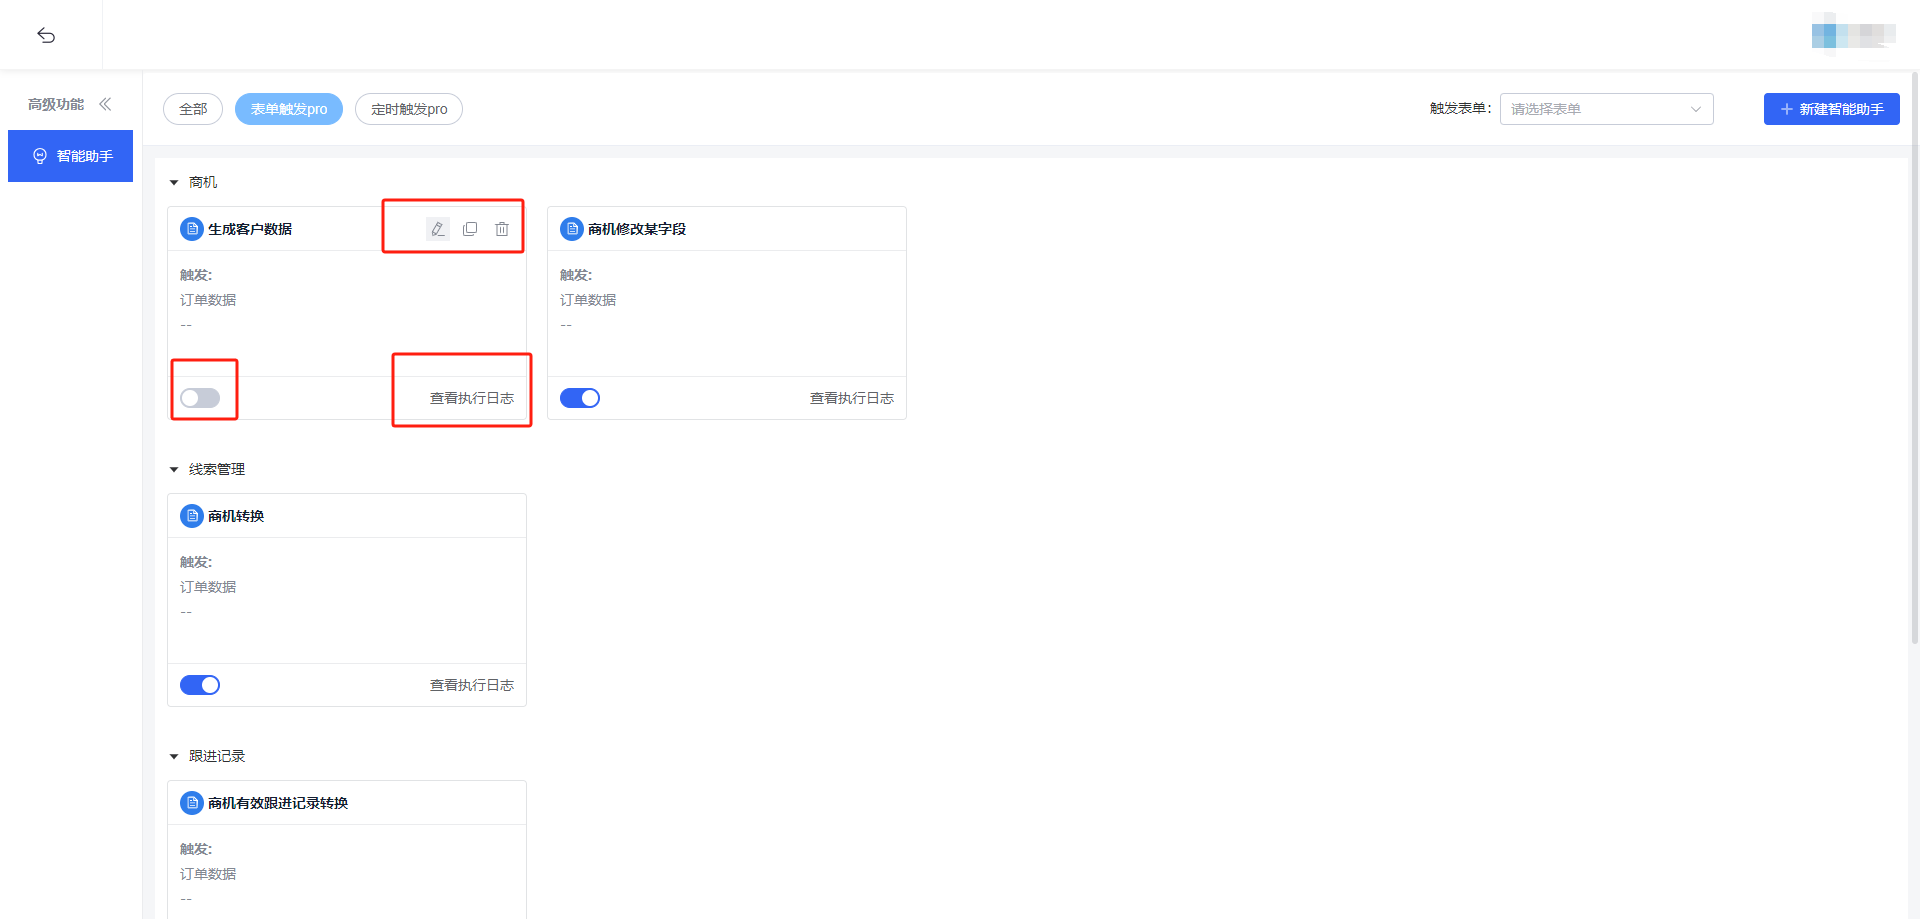Viewport: 1920px width, 919px height.
Task: Open 查看执行日志 on 商机修改某字段 card
Action: 851,398
